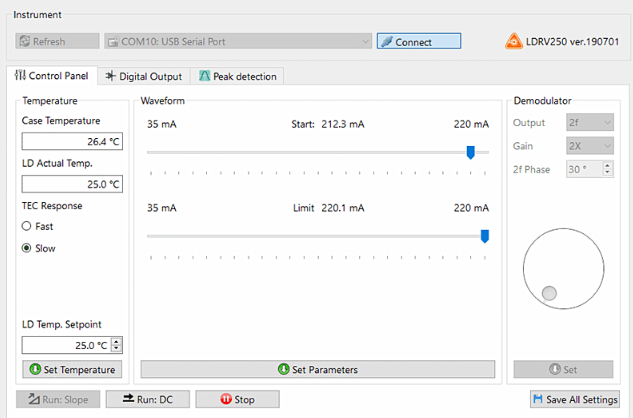Image resolution: width=633 pixels, height=418 pixels.
Task: Click the orange LDRV250 logo icon
Action: coord(514,41)
